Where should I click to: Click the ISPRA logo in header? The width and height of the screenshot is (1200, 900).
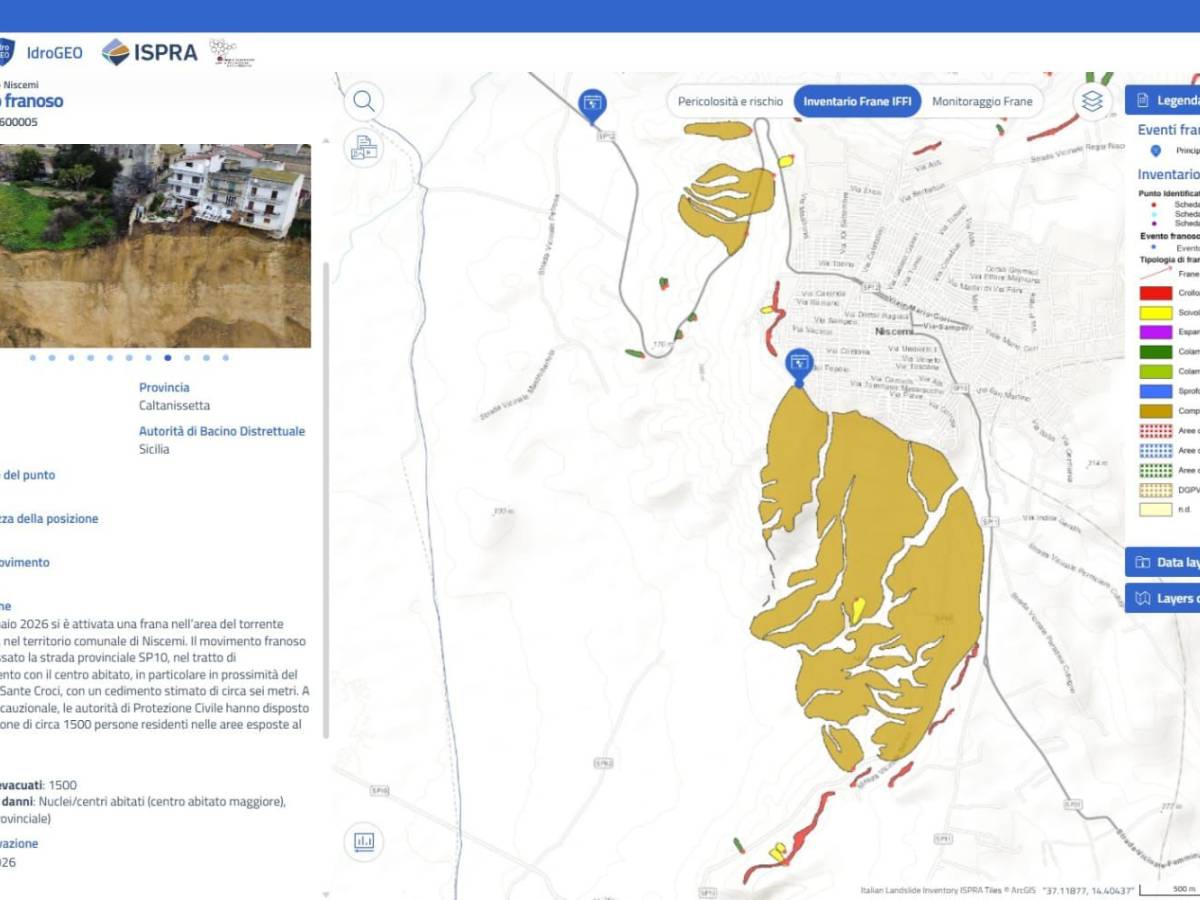coord(150,53)
